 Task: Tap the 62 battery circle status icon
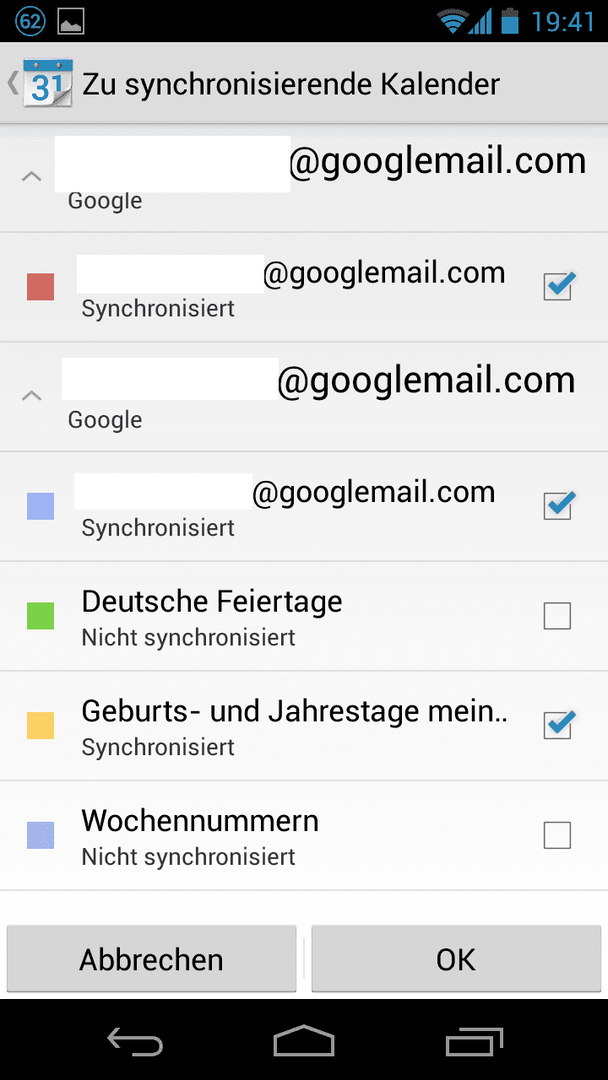tap(29, 21)
